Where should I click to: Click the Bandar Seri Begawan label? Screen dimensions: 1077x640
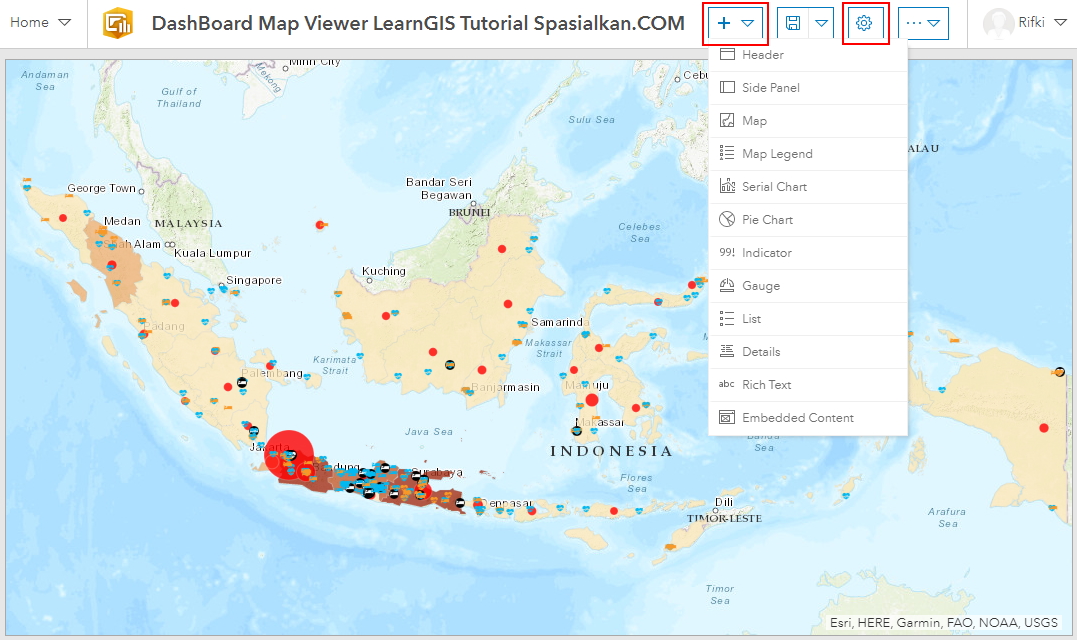pyautogui.click(x=439, y=188)
